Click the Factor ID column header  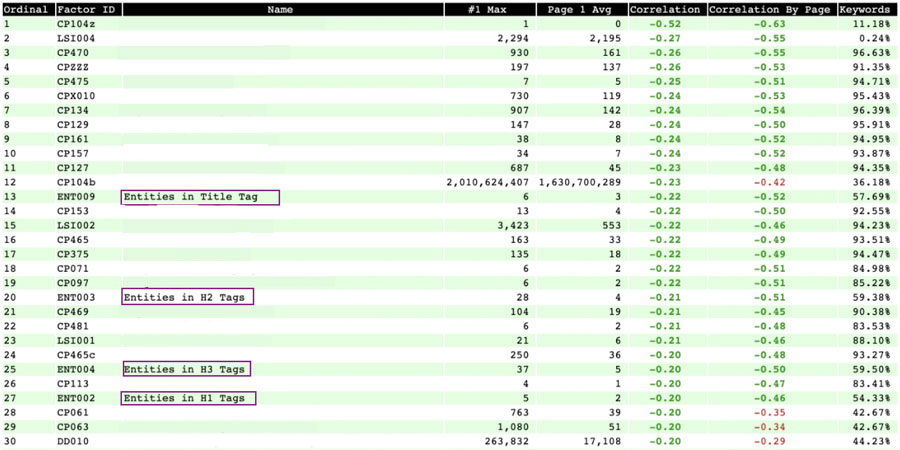coord(88,10)
